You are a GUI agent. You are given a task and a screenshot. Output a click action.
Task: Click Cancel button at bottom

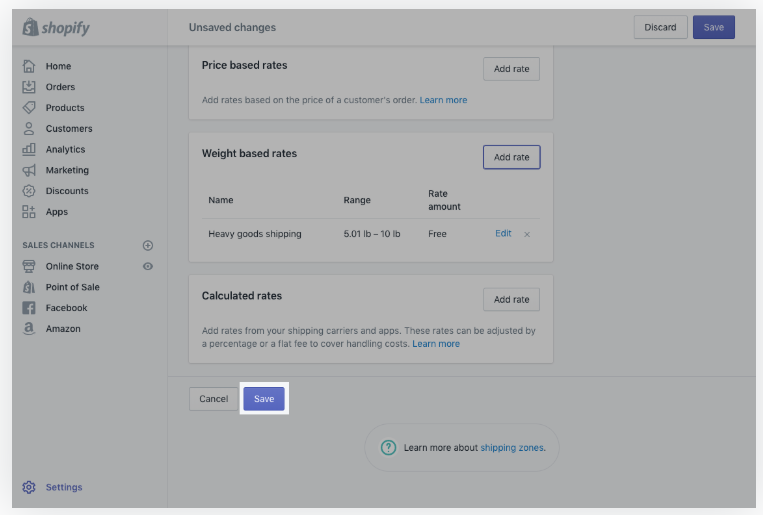coord(214,399)
